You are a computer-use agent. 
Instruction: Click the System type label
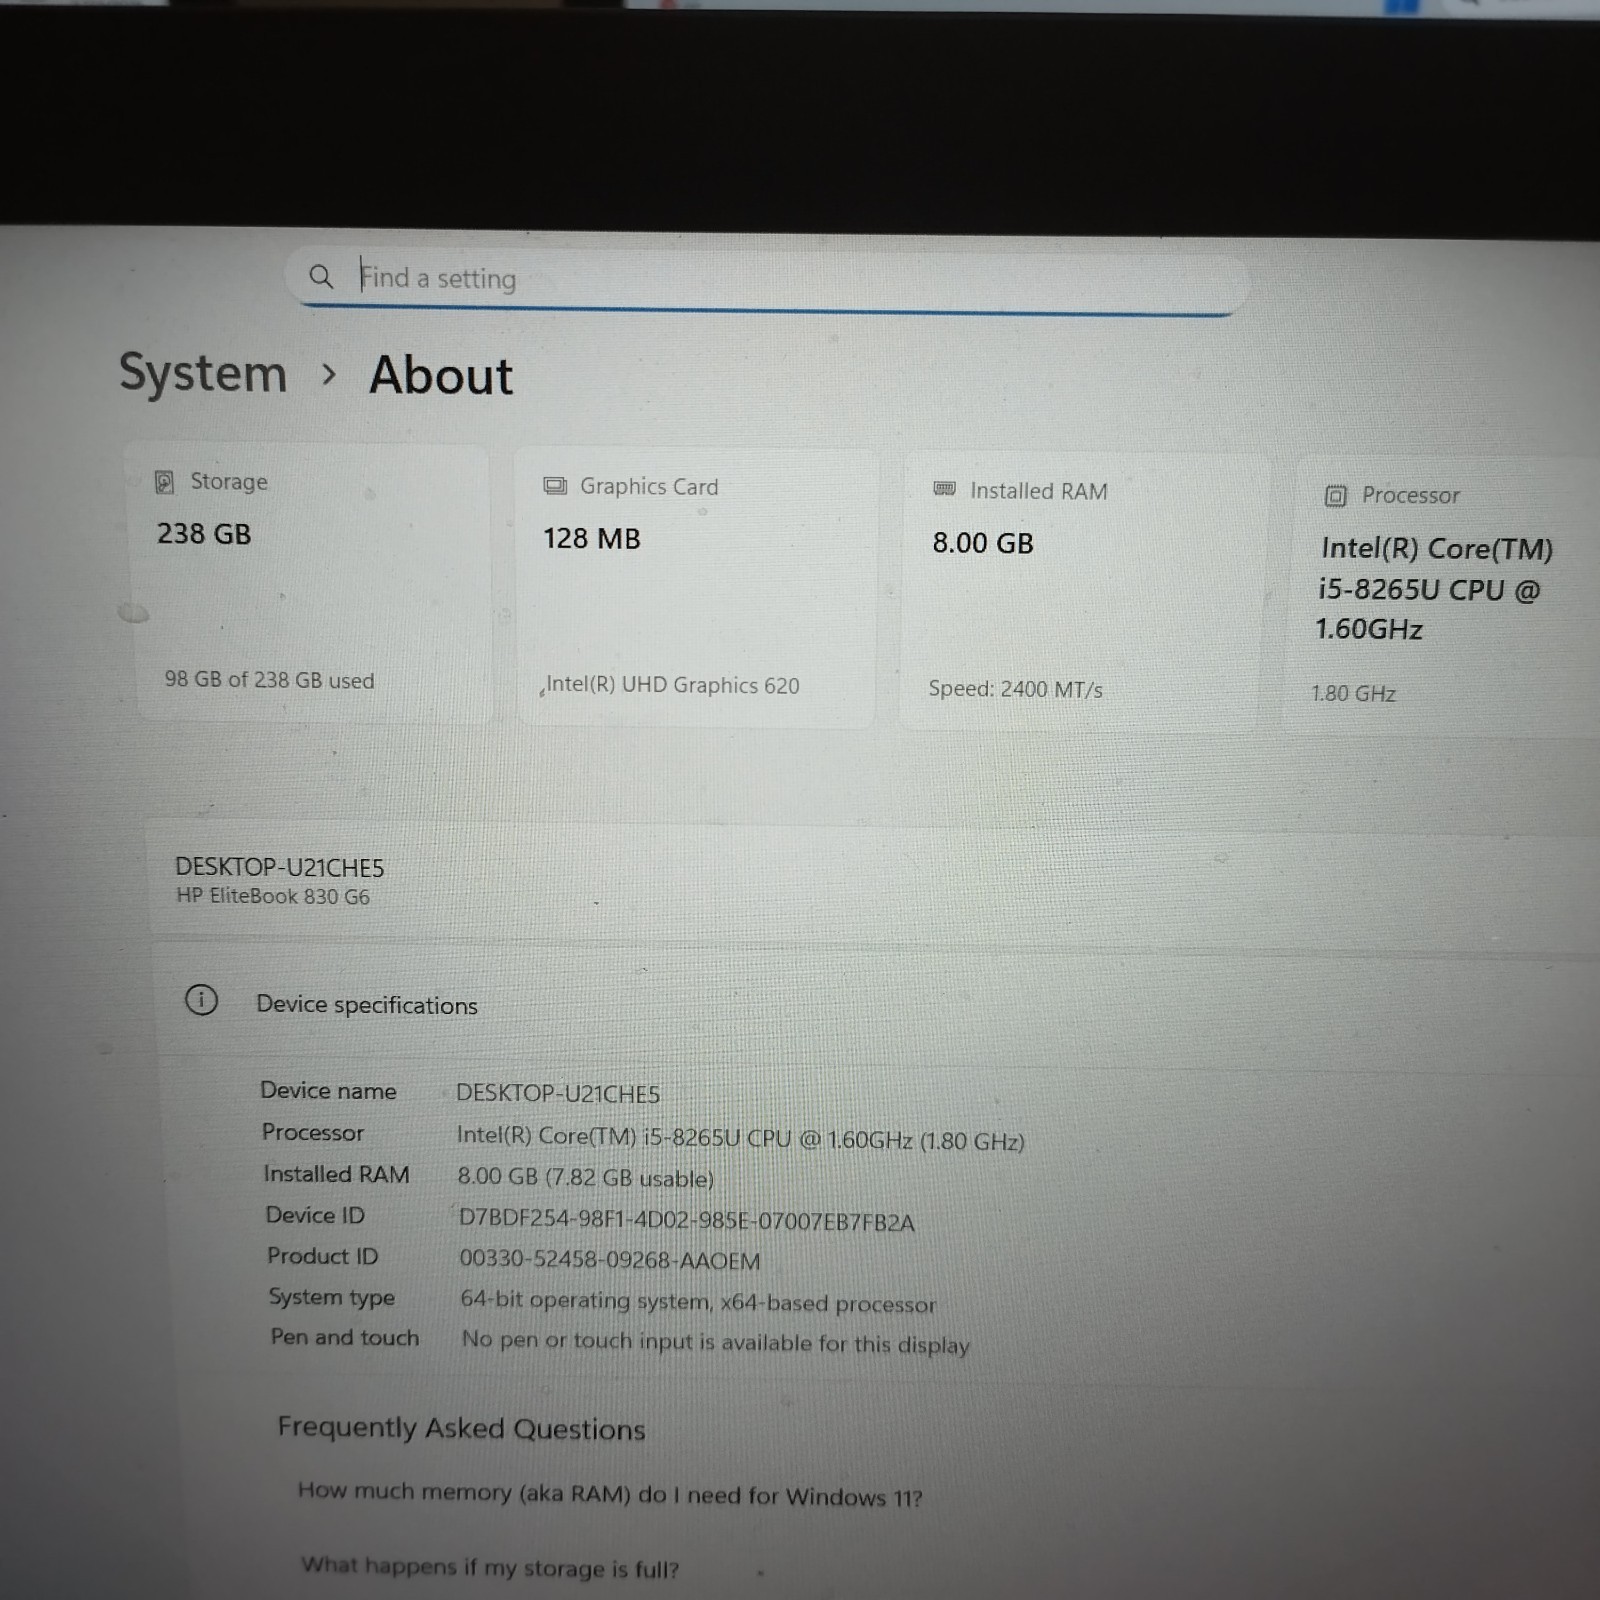[331, 1298]
